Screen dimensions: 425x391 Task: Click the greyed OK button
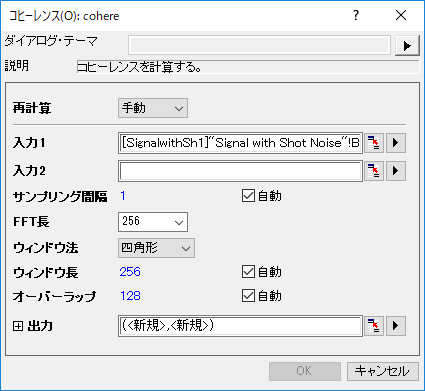(x=305, y=371)
